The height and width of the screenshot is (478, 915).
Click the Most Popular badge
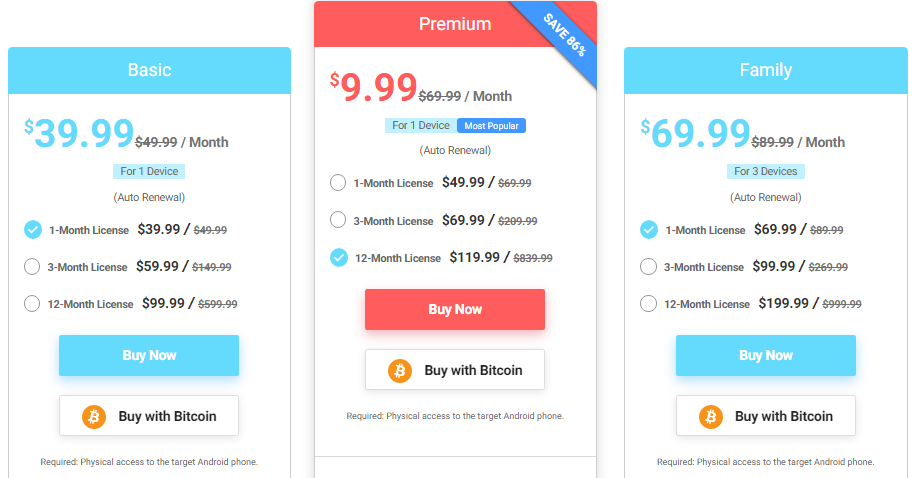491,125
